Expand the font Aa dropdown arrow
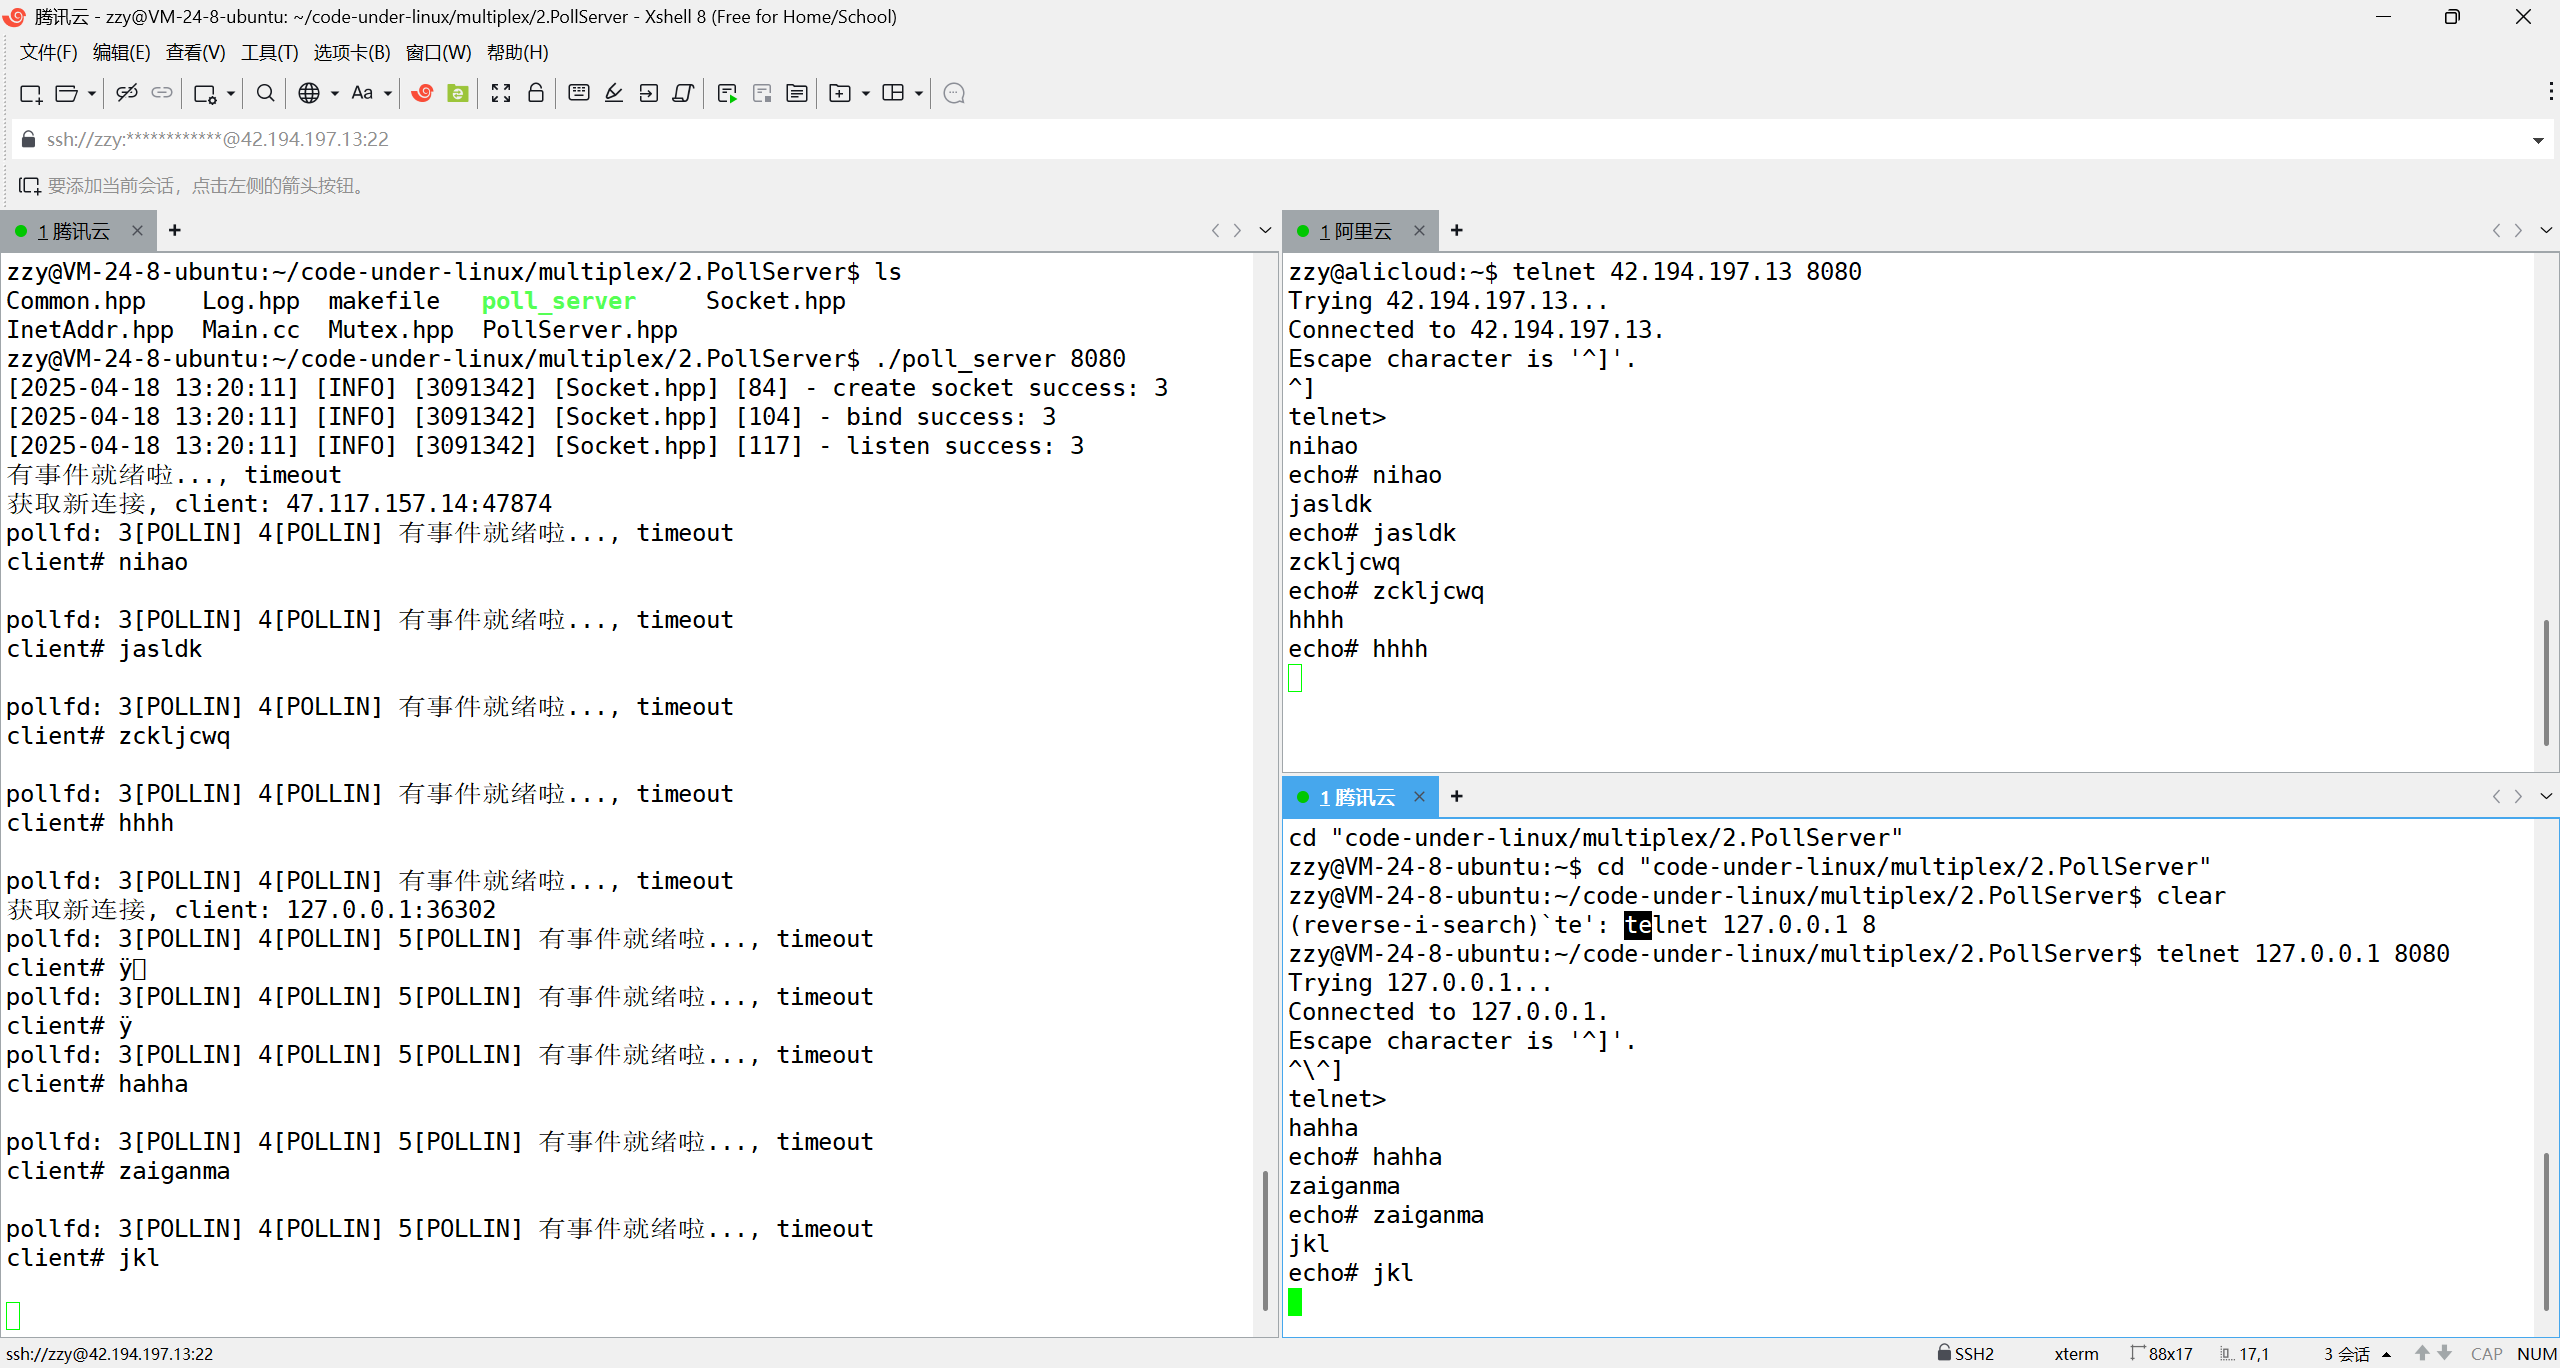Image resolution: width=2560 pixels, height=1368 pixels. tap(388, 93)
